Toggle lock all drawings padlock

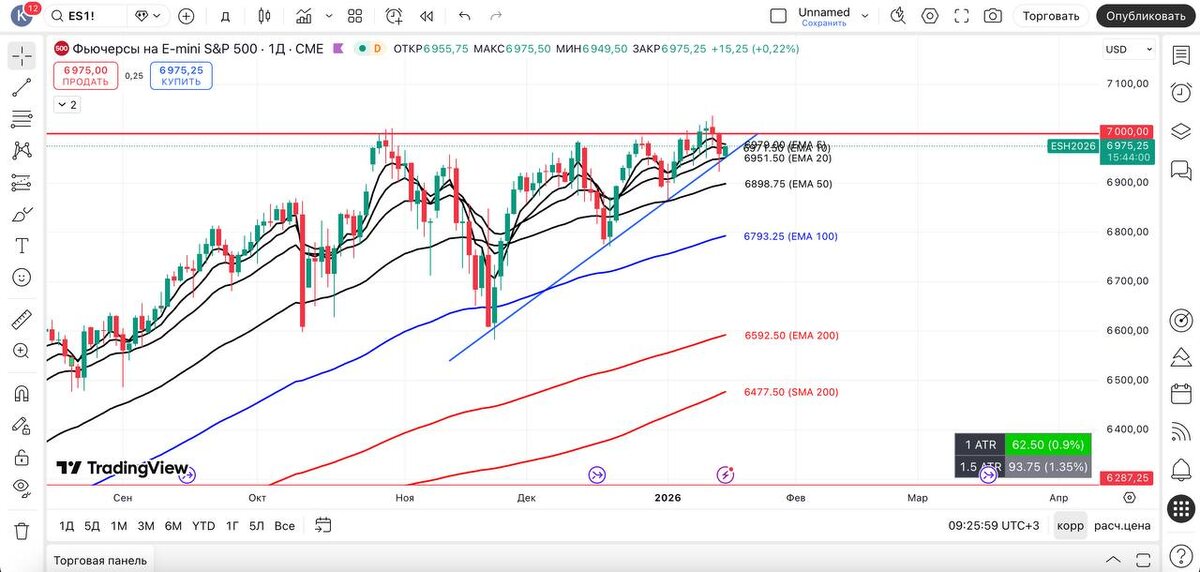21,457
